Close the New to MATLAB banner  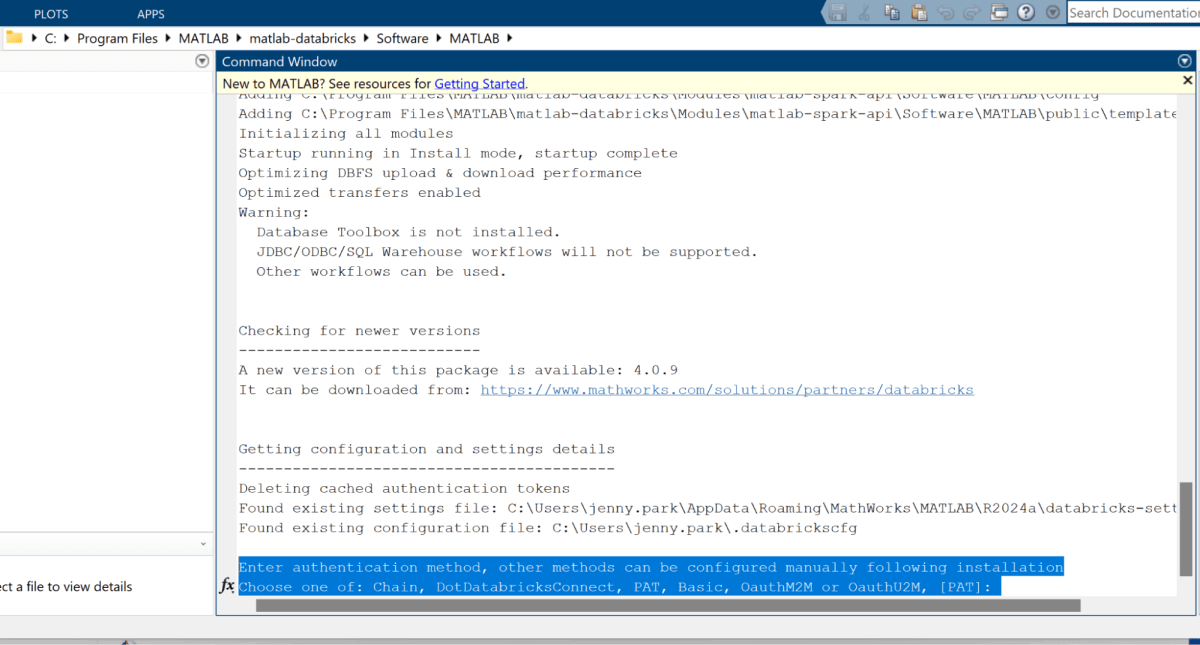(x=1187, y=80)
